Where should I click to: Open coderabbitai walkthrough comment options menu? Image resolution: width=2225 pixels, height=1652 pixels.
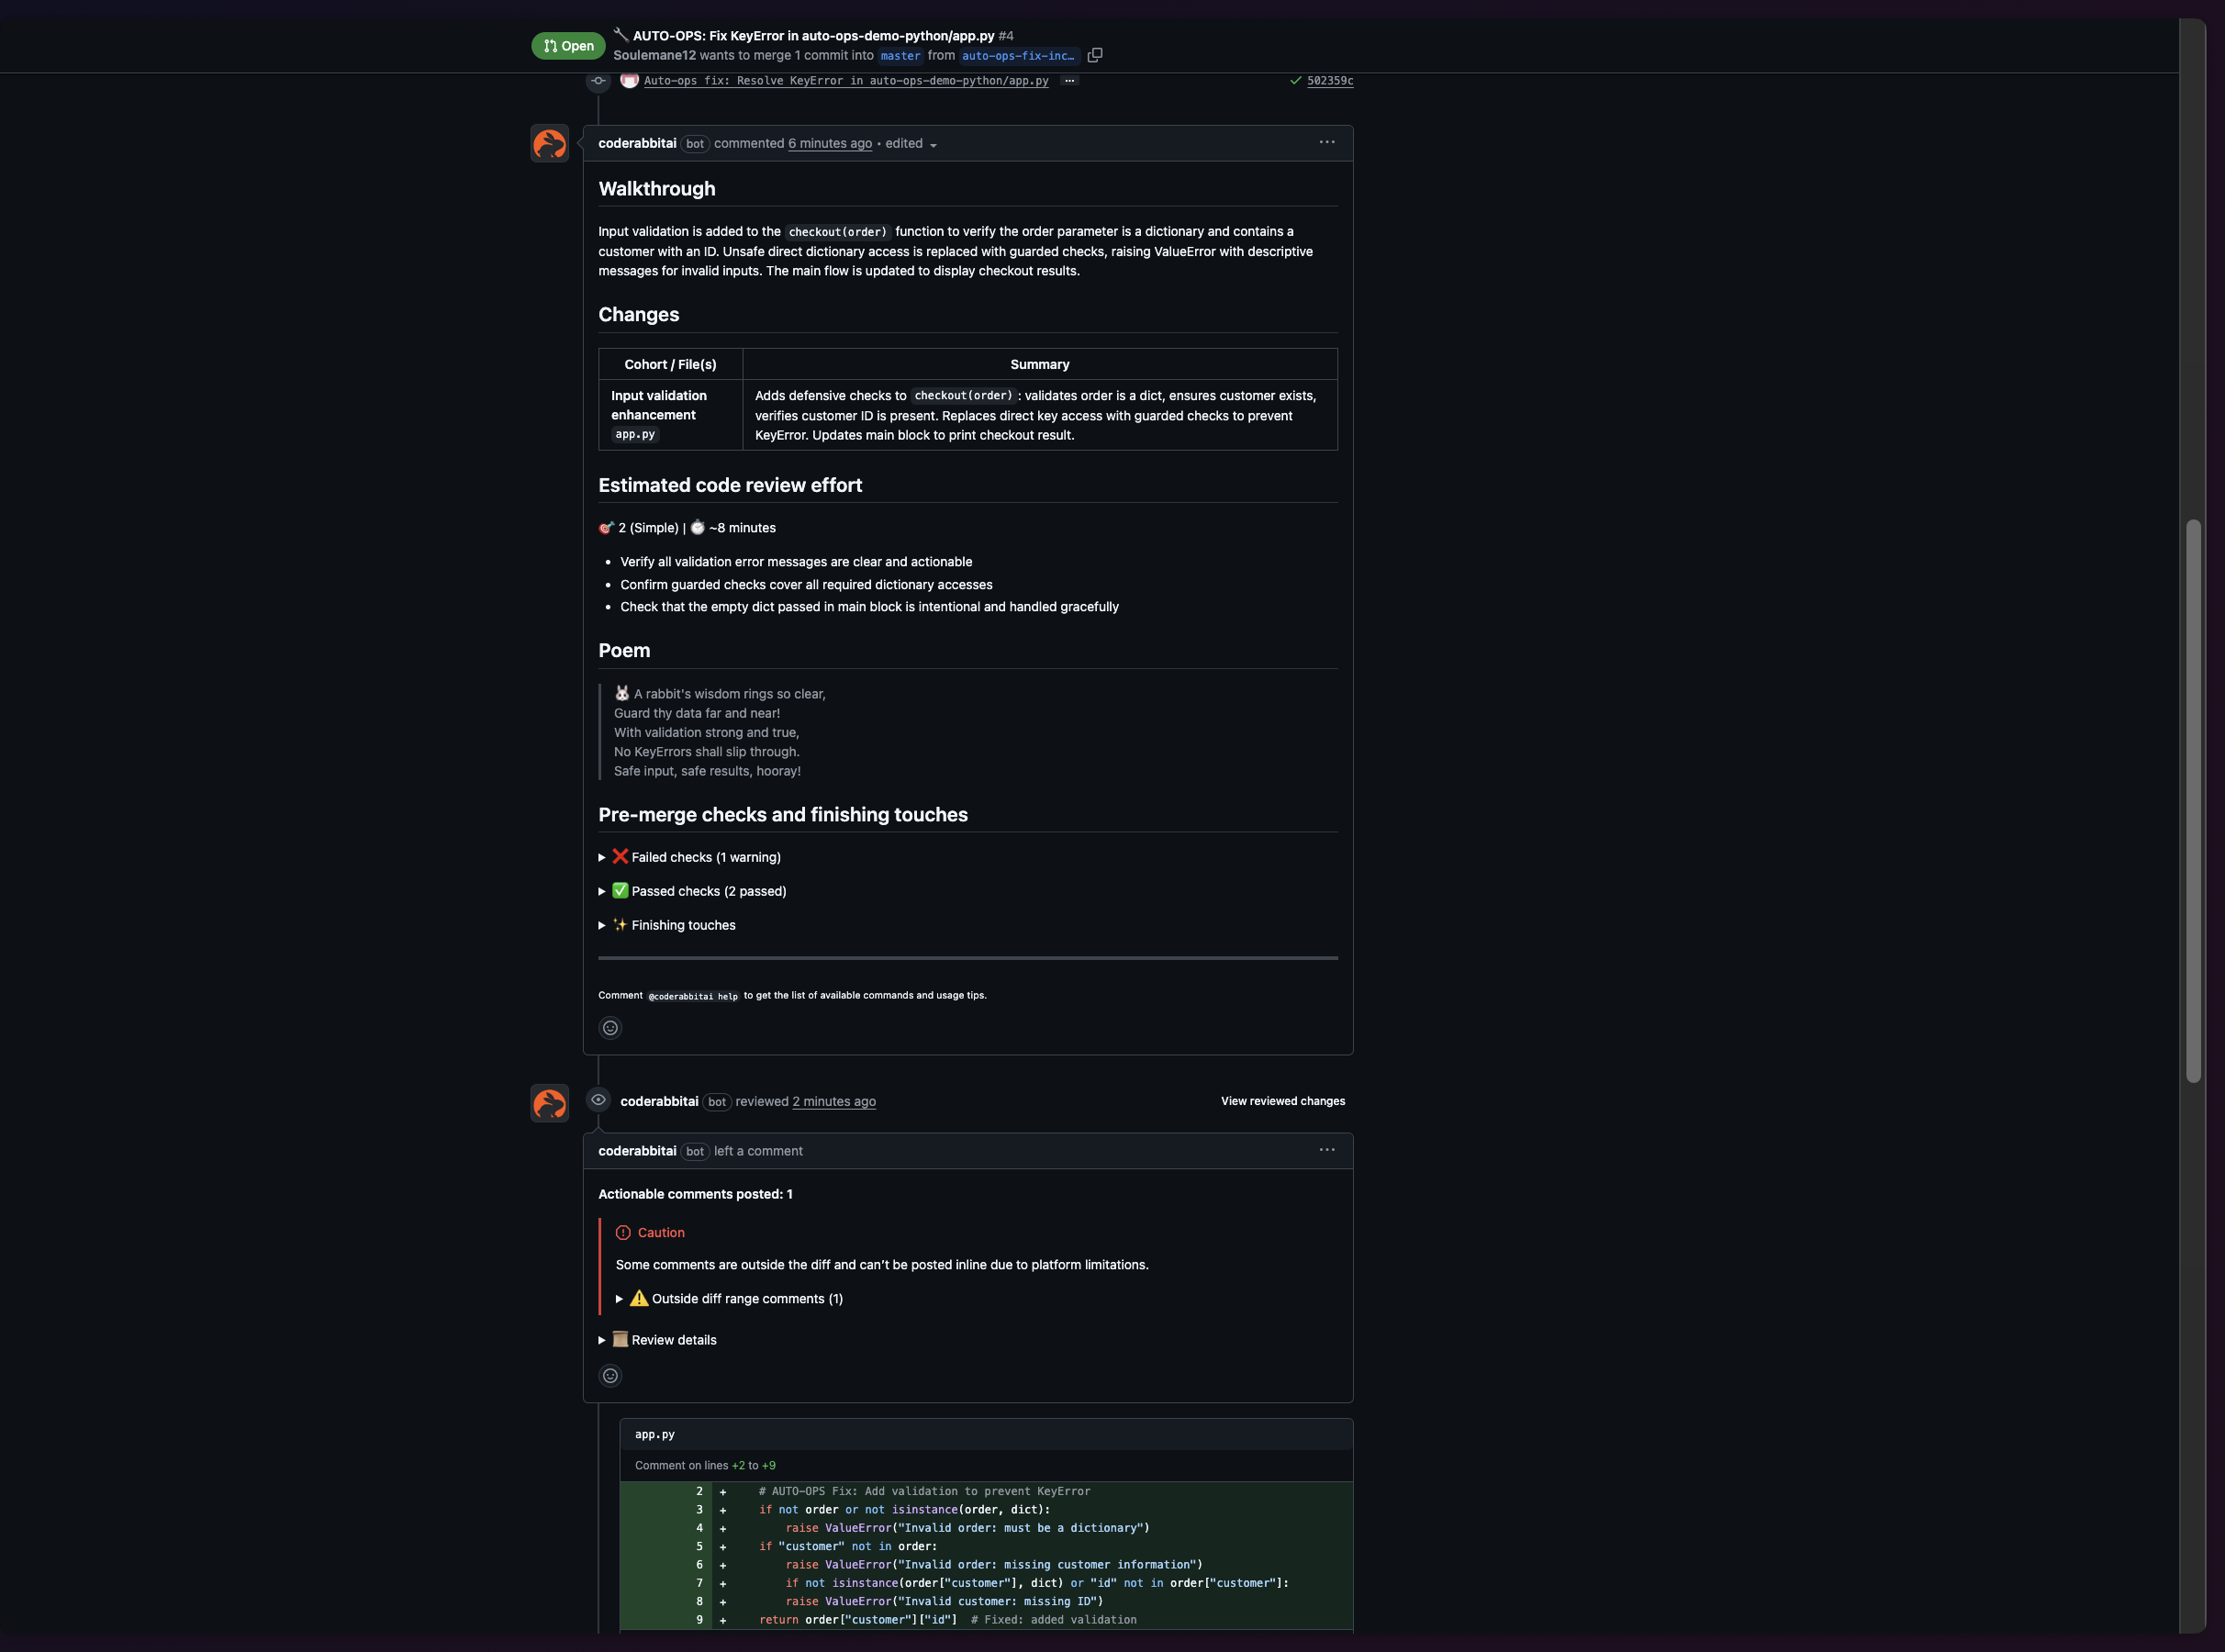[x=1326, y=143]
